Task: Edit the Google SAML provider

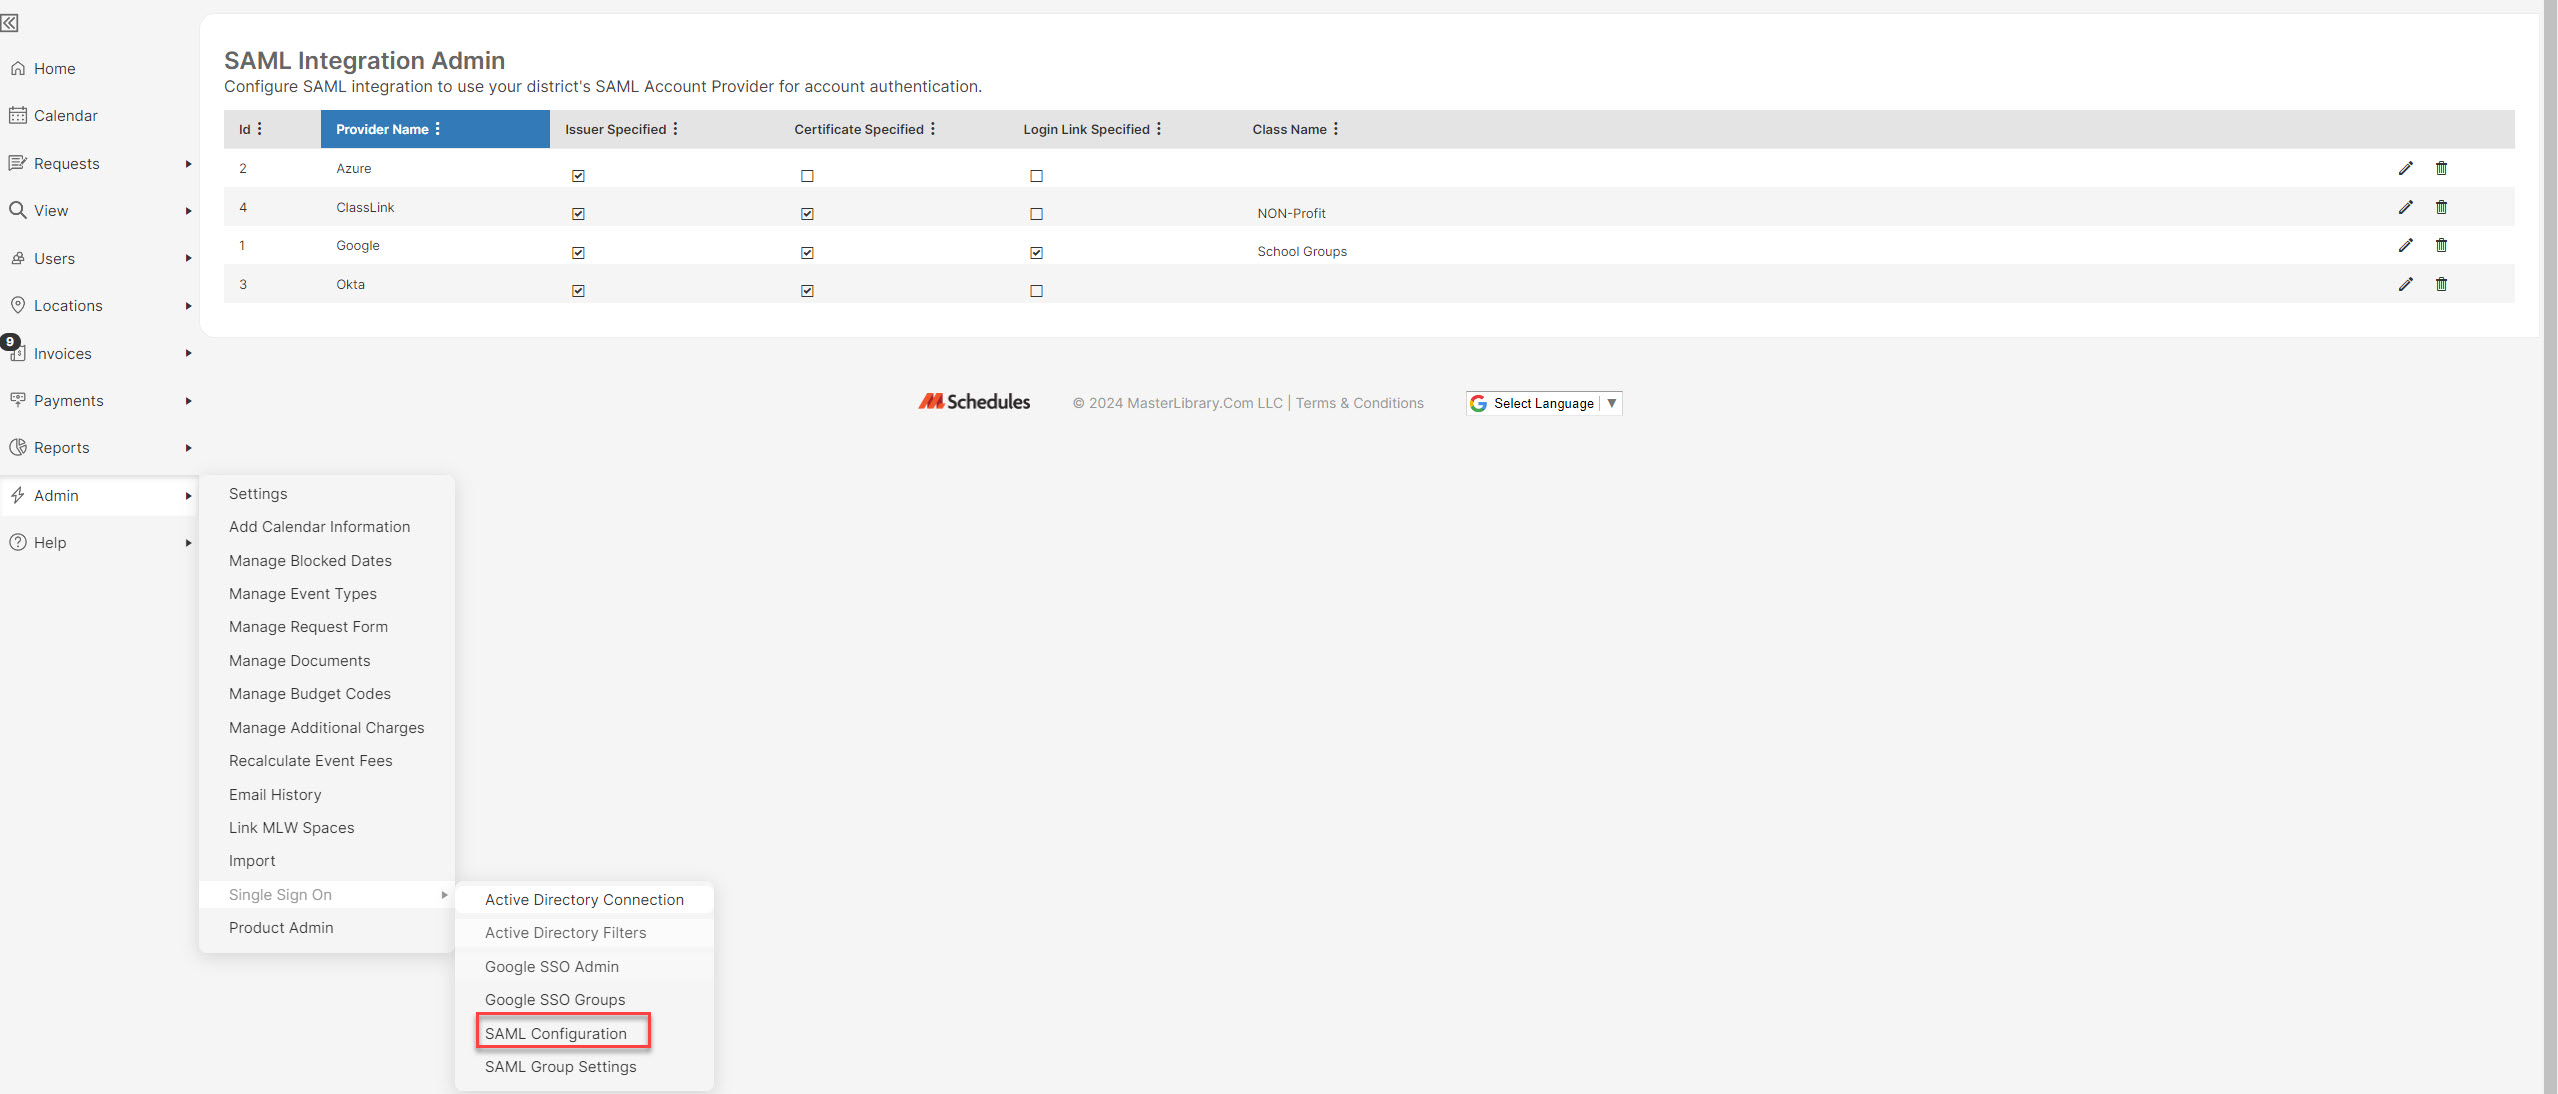Action: point(2406,245)
